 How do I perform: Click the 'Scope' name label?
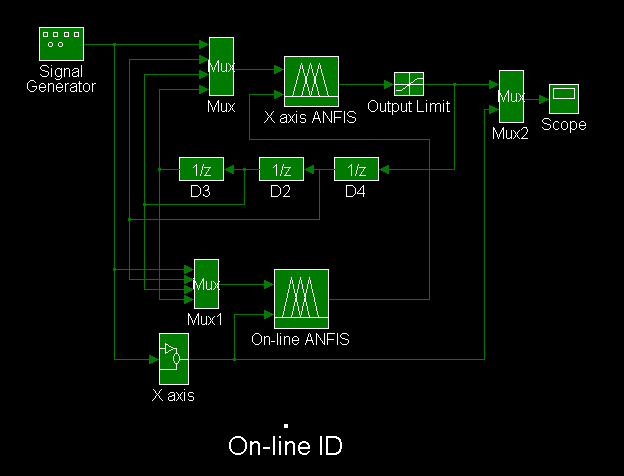coord(563,125)
